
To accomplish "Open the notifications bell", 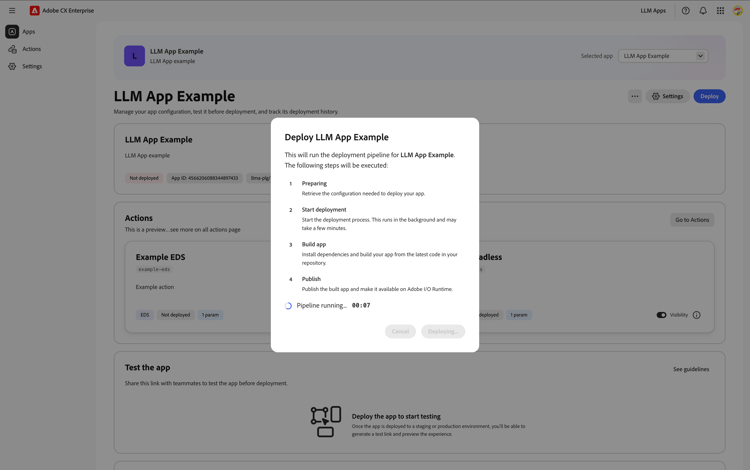I will click(703, 11).
